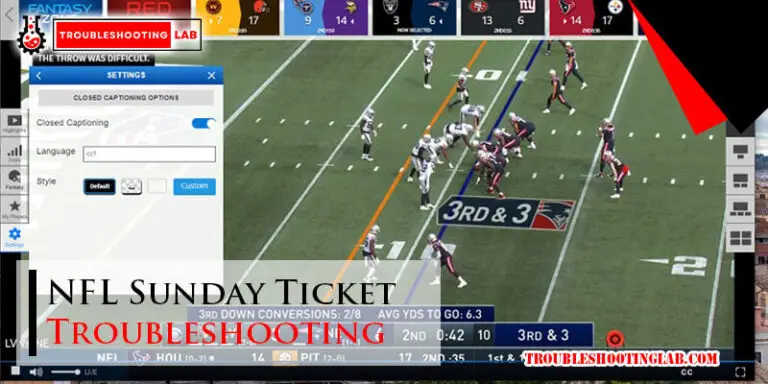
Task: Switch to three-screen layout view
Action: click(x=740, y=209)
